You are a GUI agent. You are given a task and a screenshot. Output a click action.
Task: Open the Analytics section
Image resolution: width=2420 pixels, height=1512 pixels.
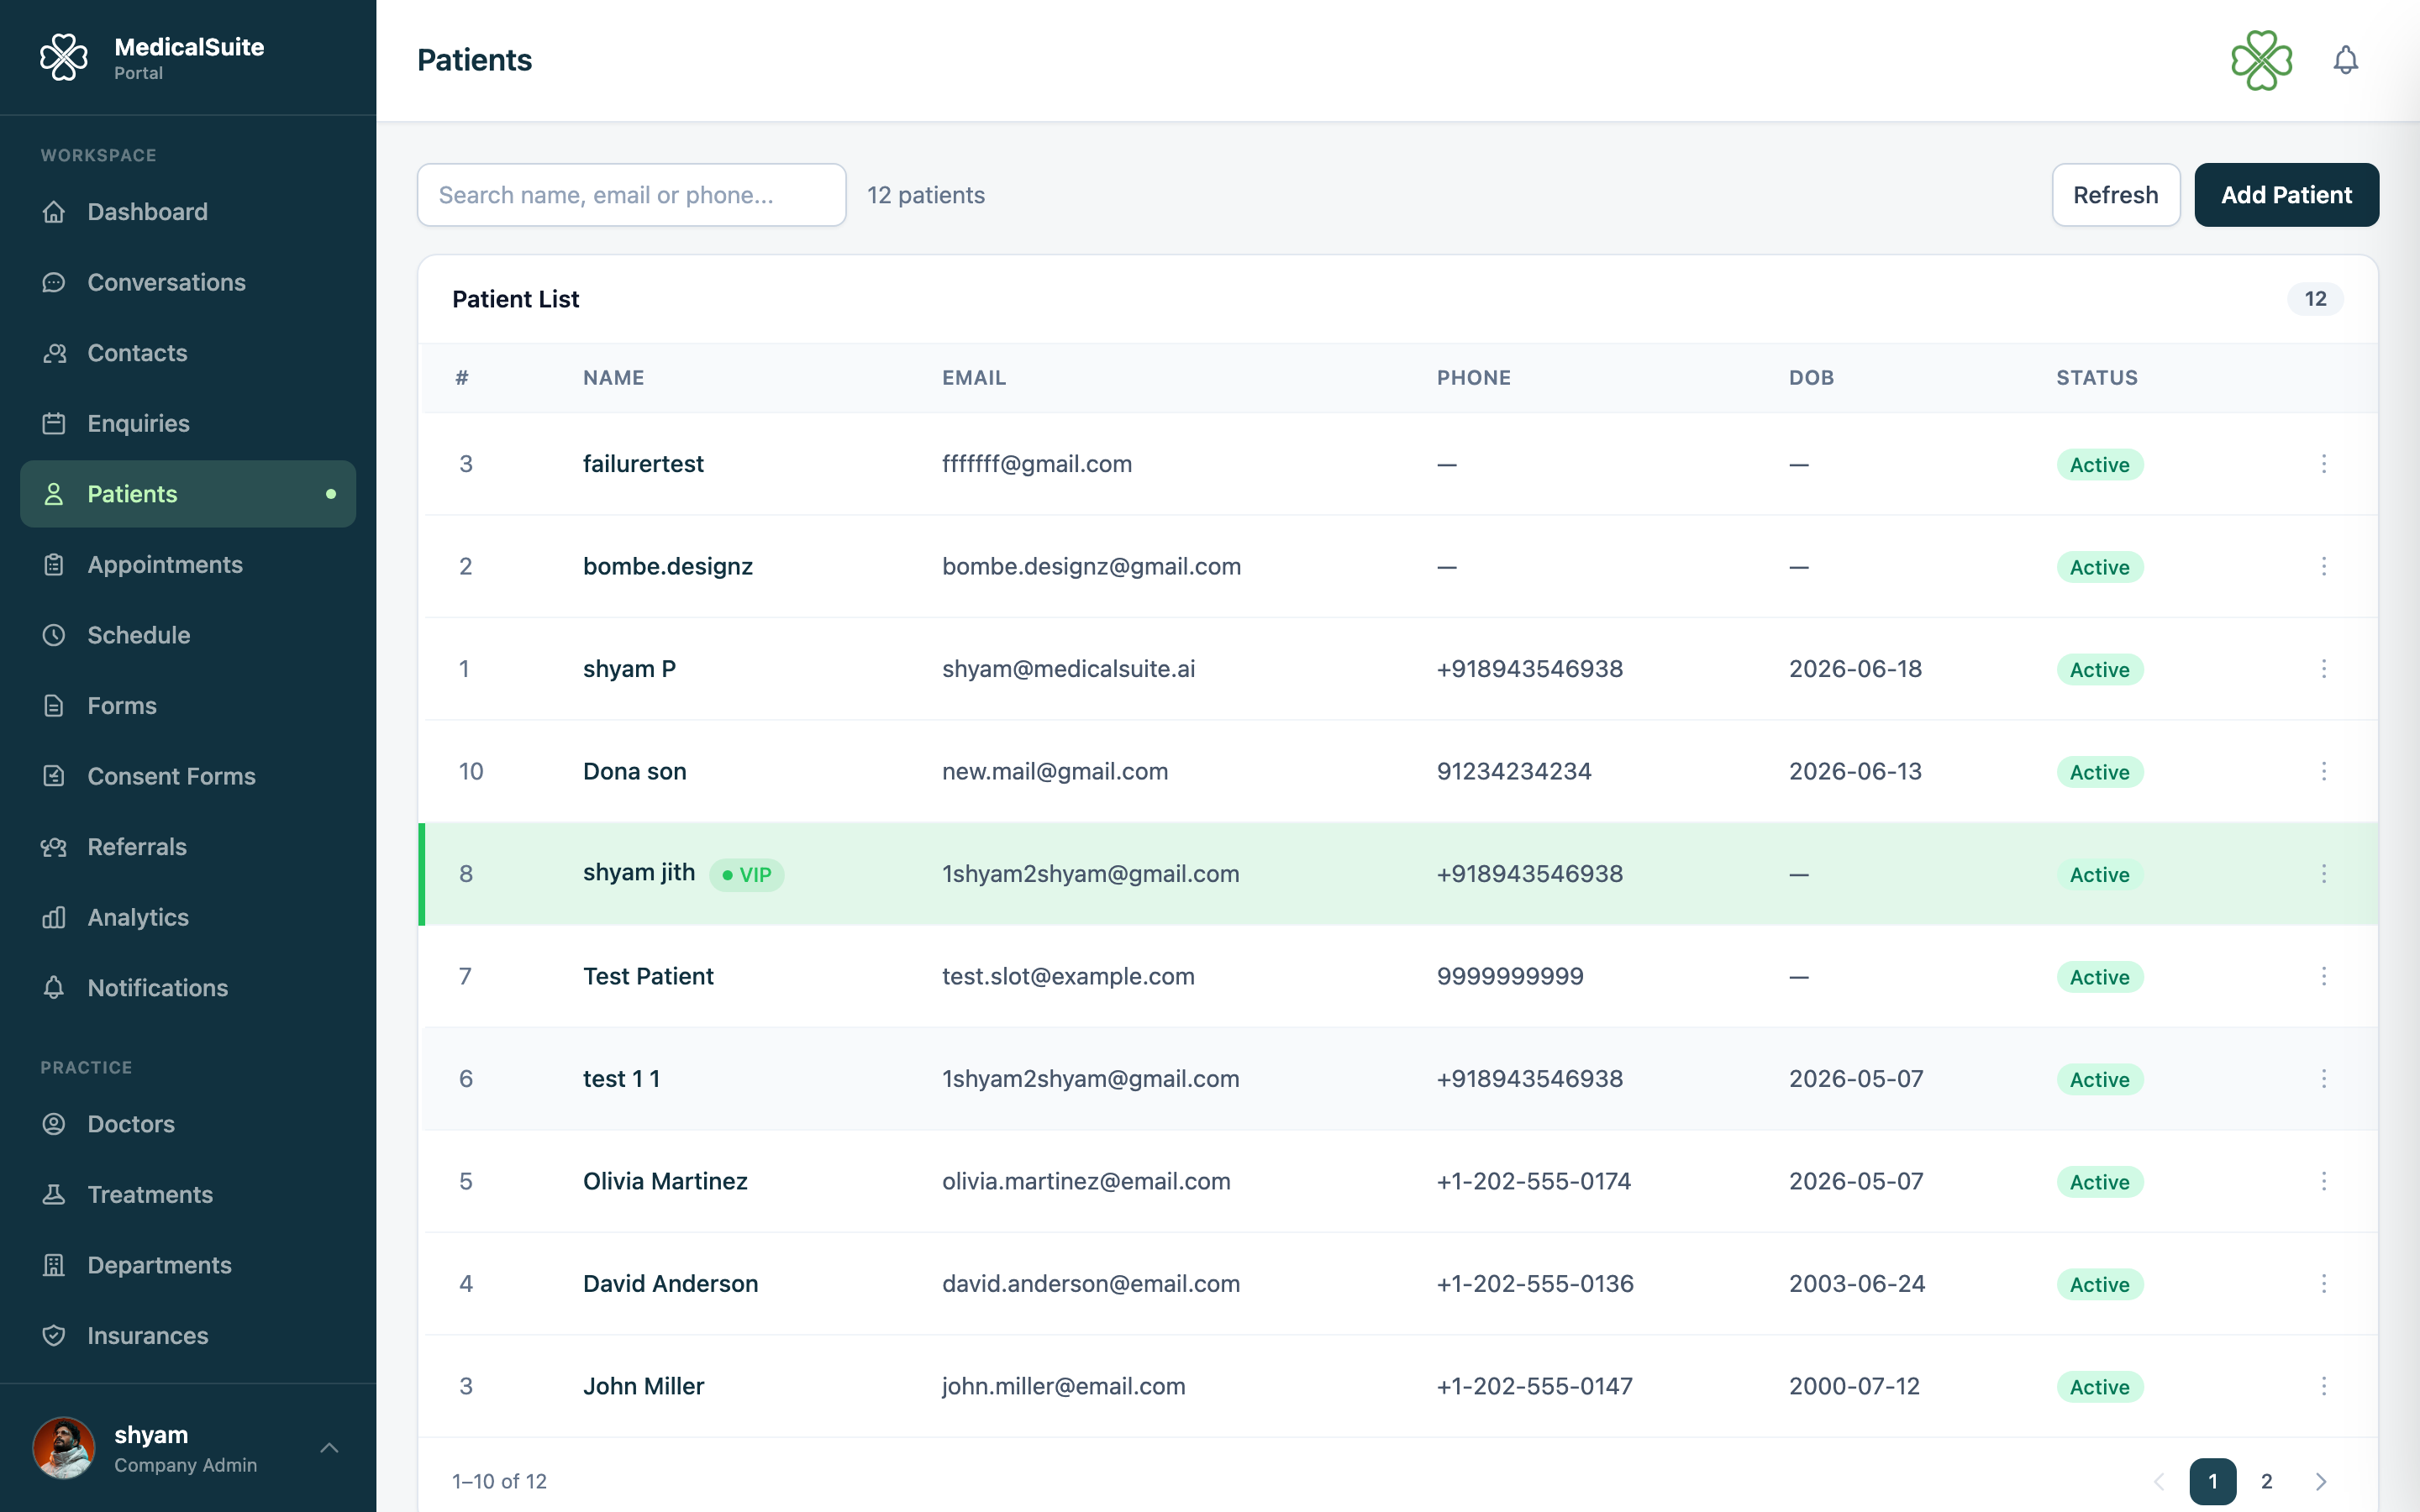188,917
